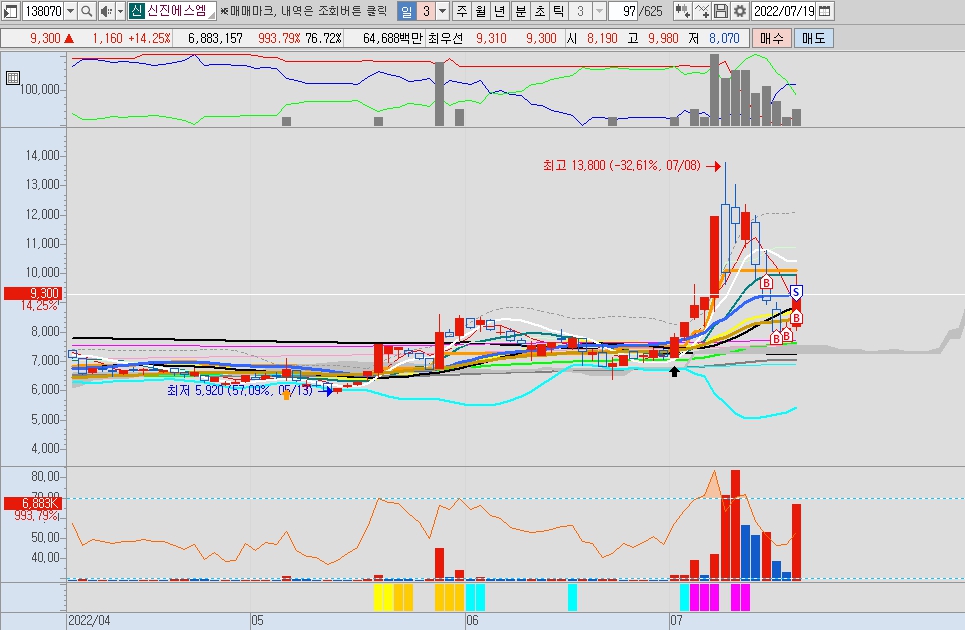Click the black up arrow signal marker
965x630 pixels.
[x=675, y=371]
